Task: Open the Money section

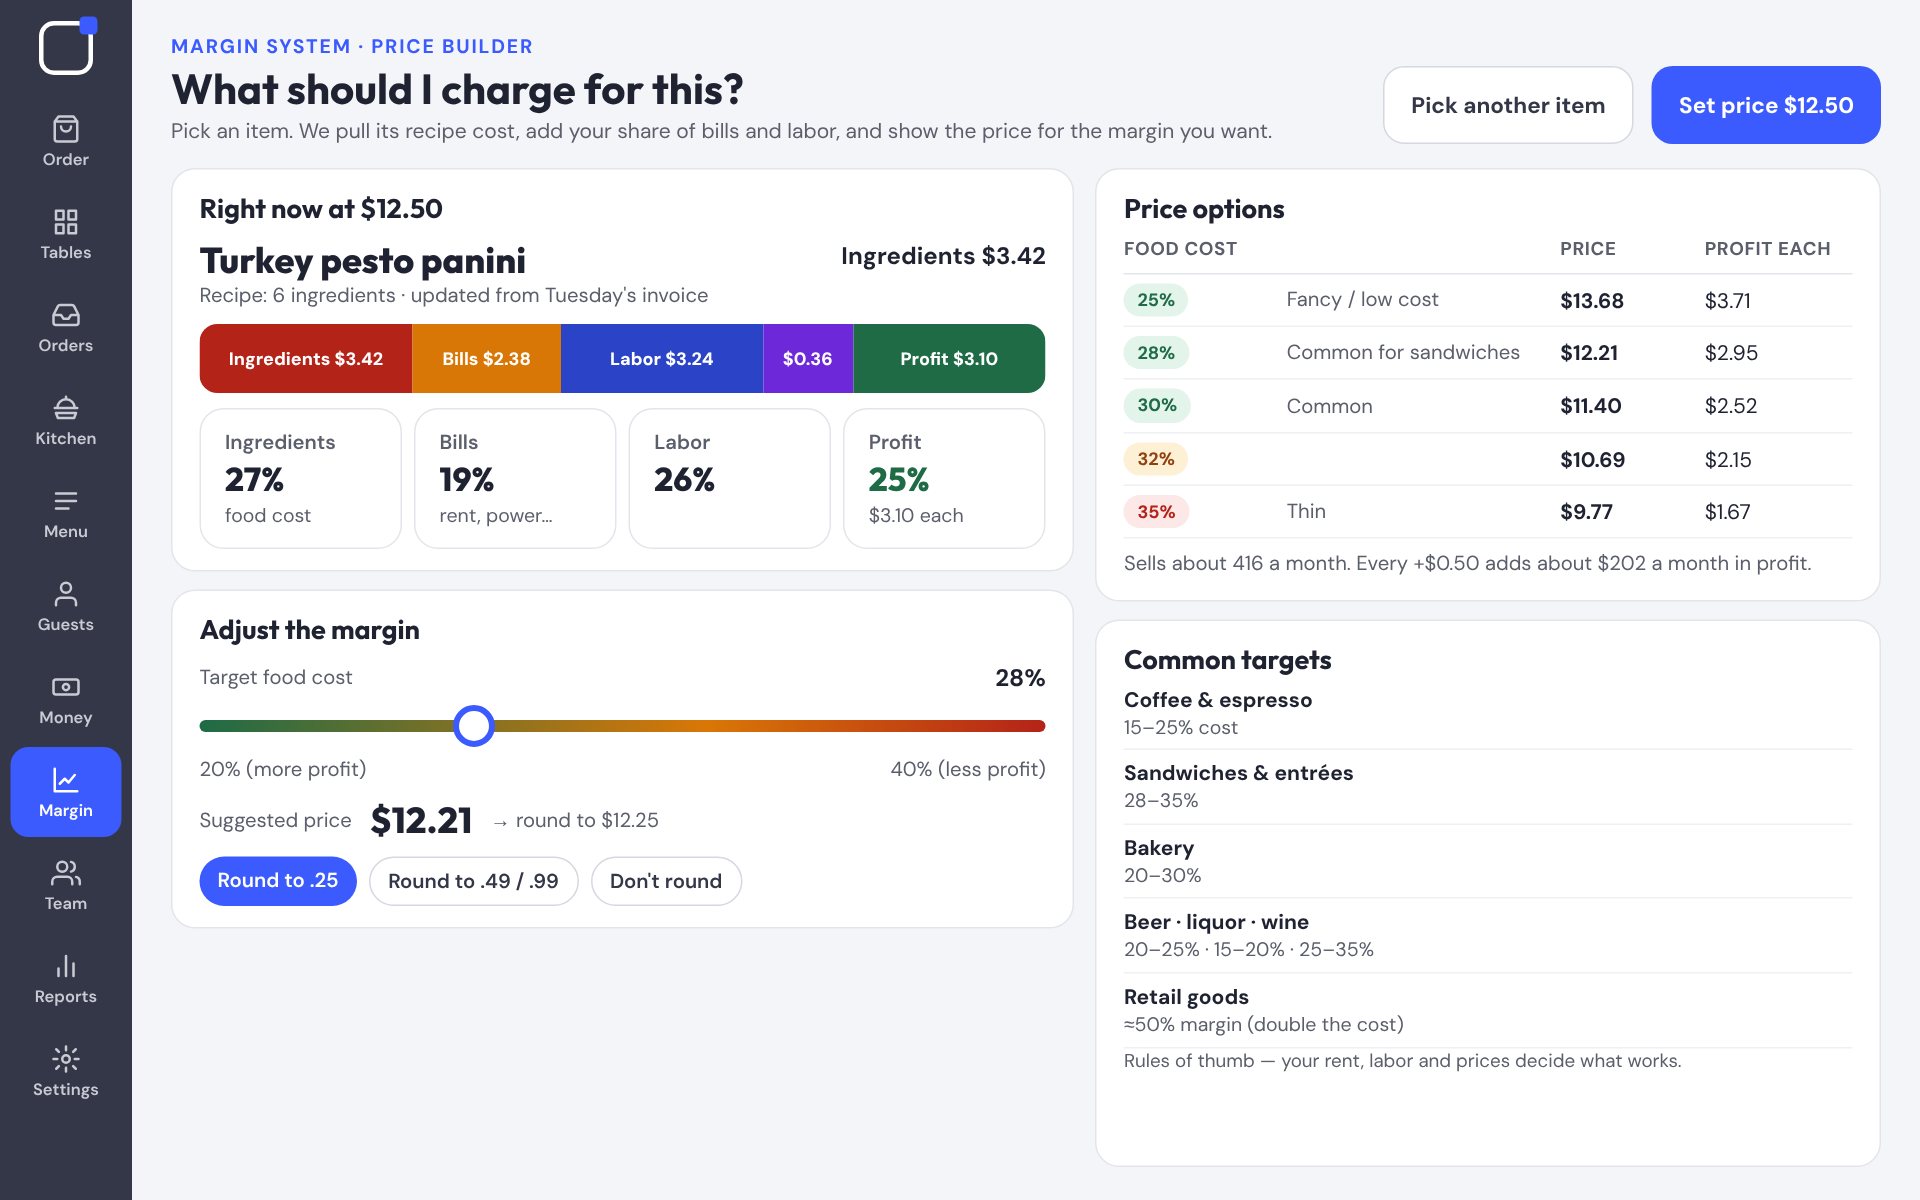Action: point(66,699)
